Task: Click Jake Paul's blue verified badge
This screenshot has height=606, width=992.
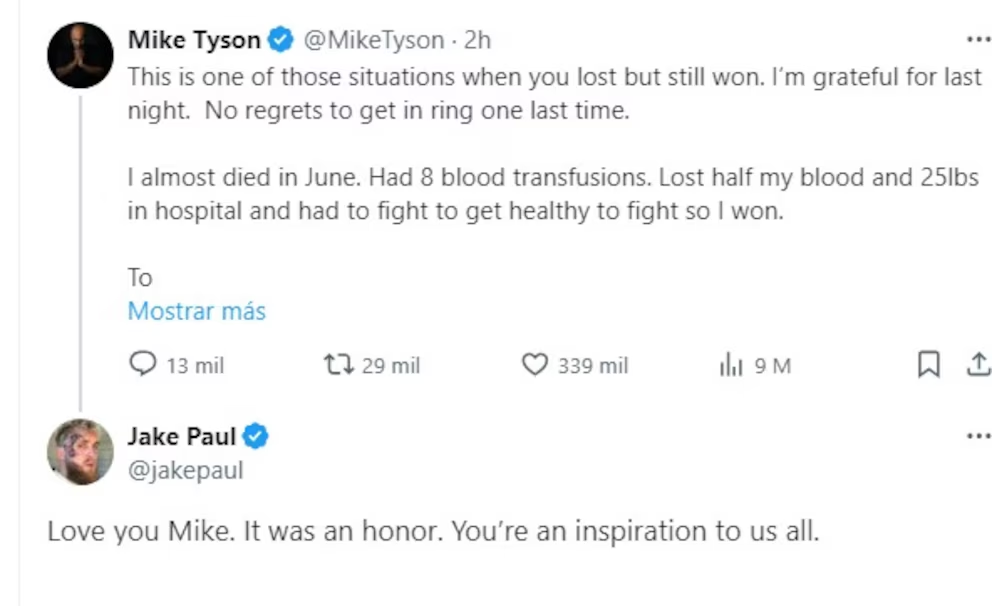Action: coord(256,436)
